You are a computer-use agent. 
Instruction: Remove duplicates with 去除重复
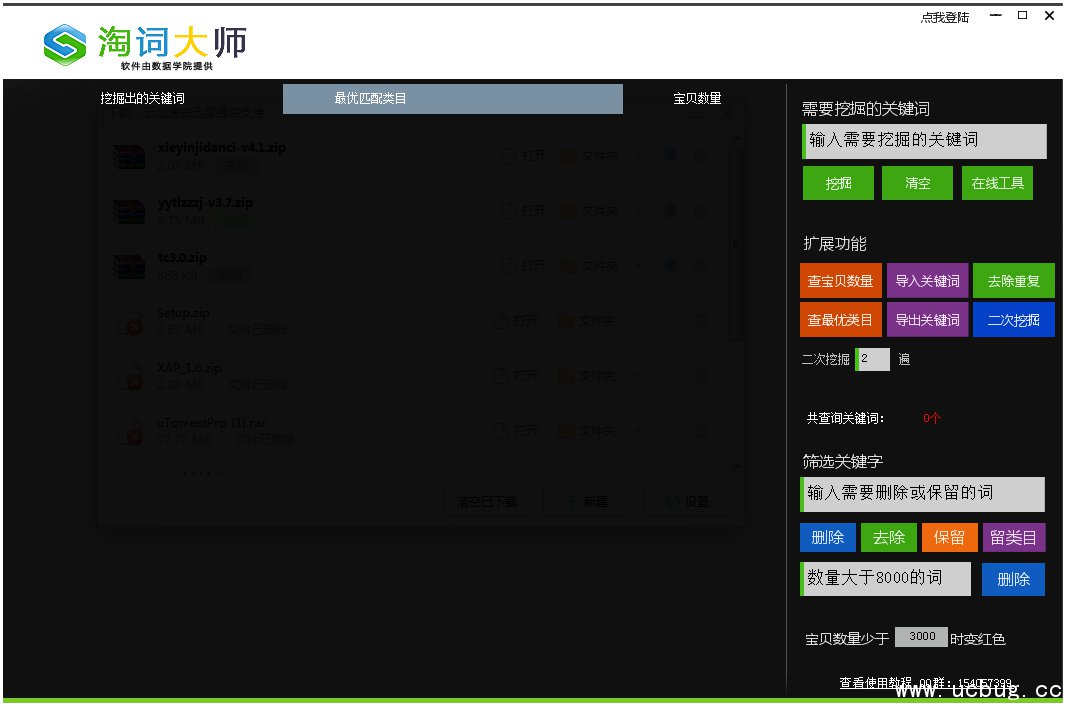(1013, 281)
